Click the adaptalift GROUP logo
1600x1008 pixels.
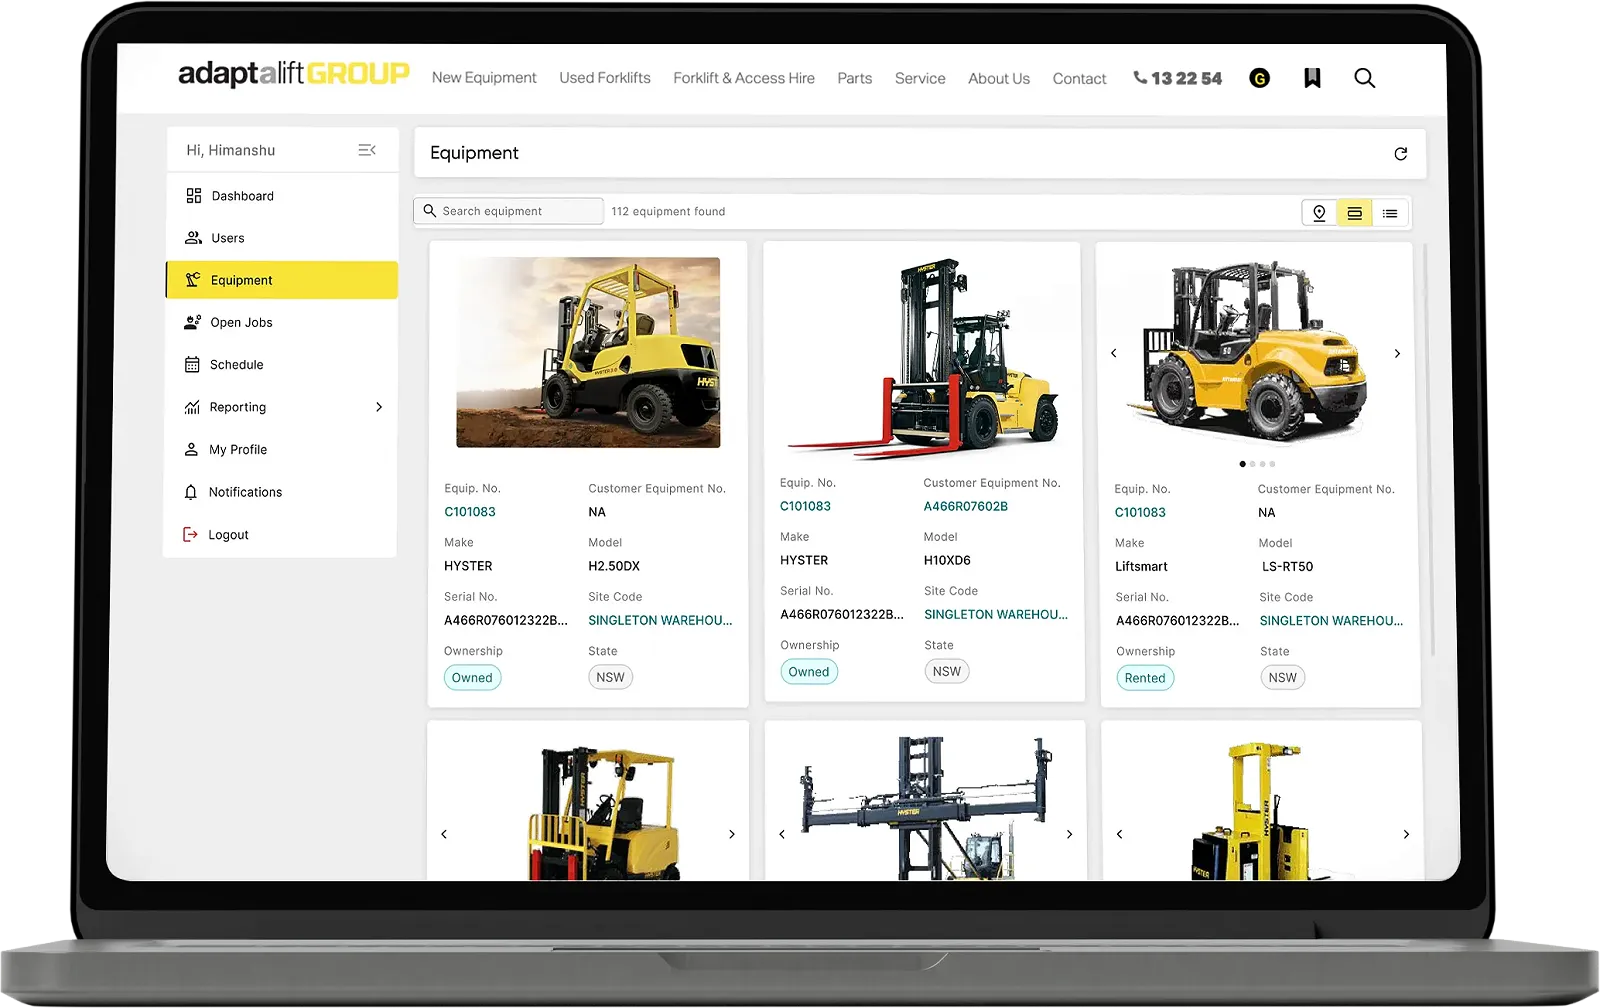point(293,74)
